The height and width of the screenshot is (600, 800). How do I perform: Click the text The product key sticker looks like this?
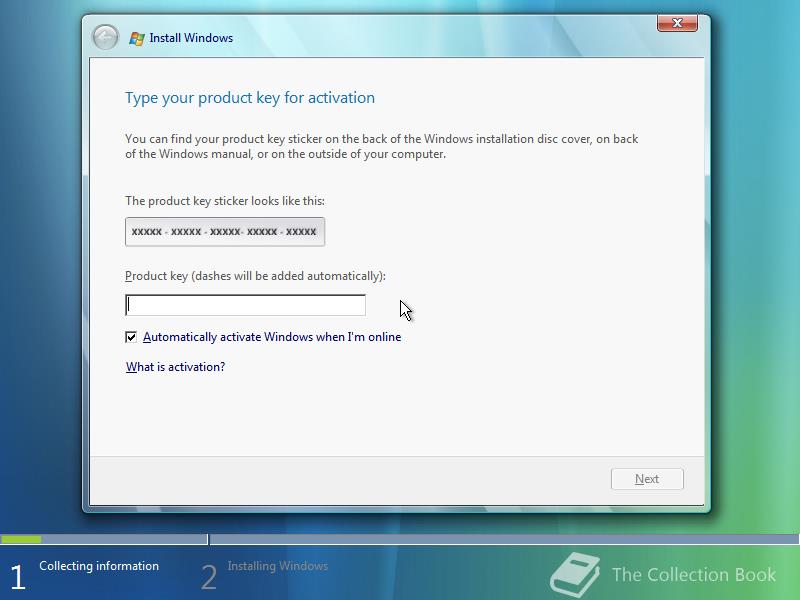(225, 201)
